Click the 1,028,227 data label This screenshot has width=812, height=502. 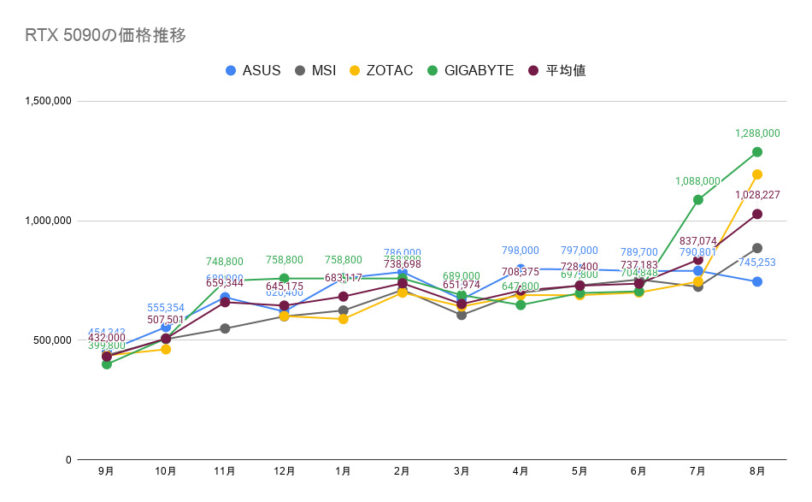click(757, 195)
